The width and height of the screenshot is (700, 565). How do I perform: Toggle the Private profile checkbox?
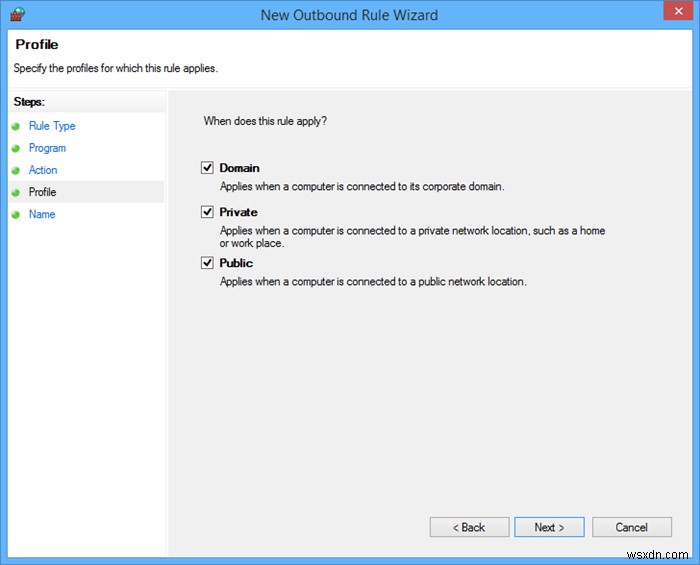click(x=207, y=212)
